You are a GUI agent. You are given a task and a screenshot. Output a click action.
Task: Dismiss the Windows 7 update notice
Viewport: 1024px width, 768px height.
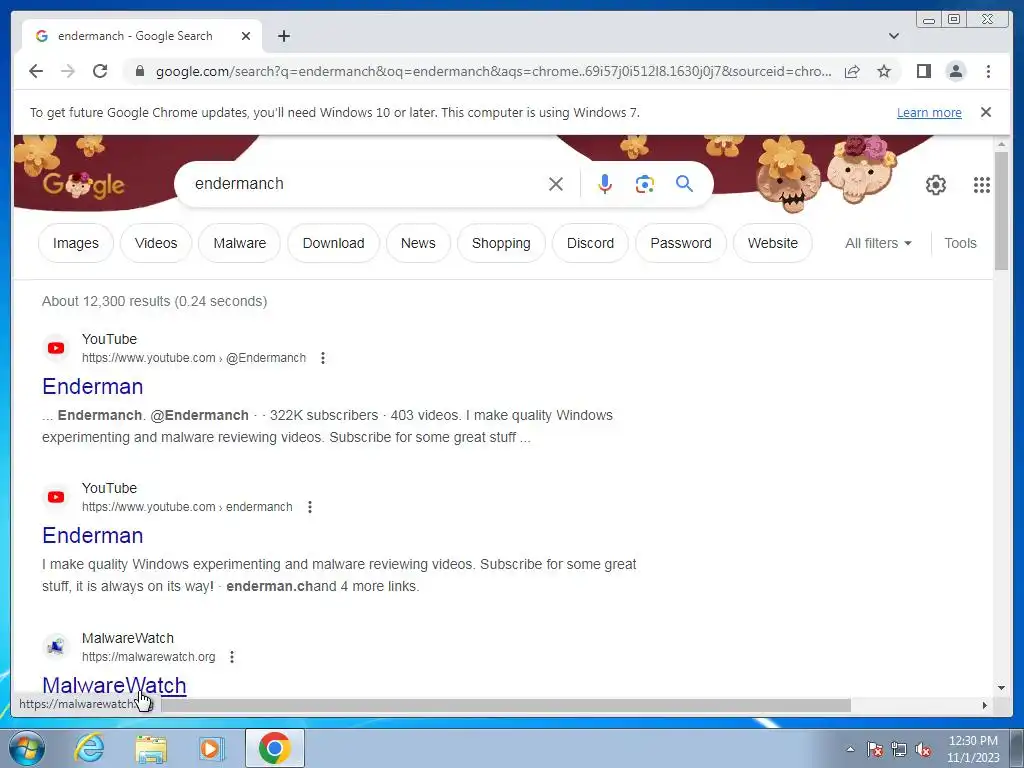(986, 112)
